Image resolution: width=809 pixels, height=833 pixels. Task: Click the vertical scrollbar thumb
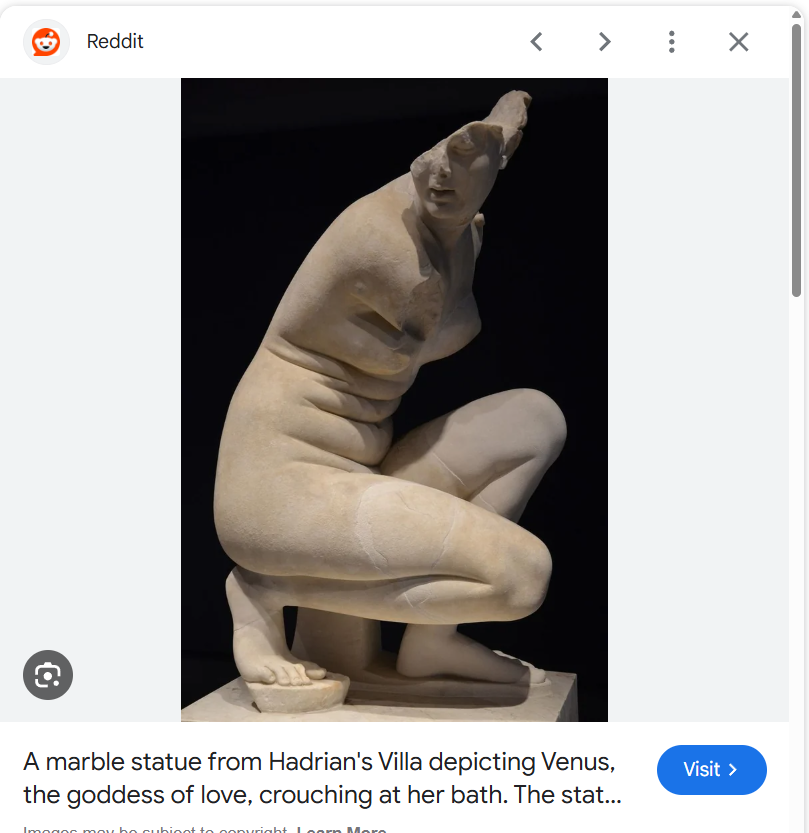point(796,159)
